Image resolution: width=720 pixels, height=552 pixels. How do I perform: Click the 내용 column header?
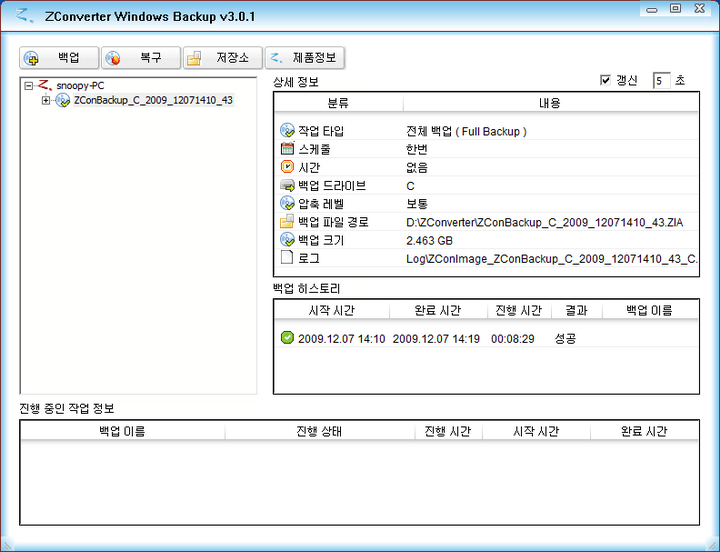(x=550, y=103)
